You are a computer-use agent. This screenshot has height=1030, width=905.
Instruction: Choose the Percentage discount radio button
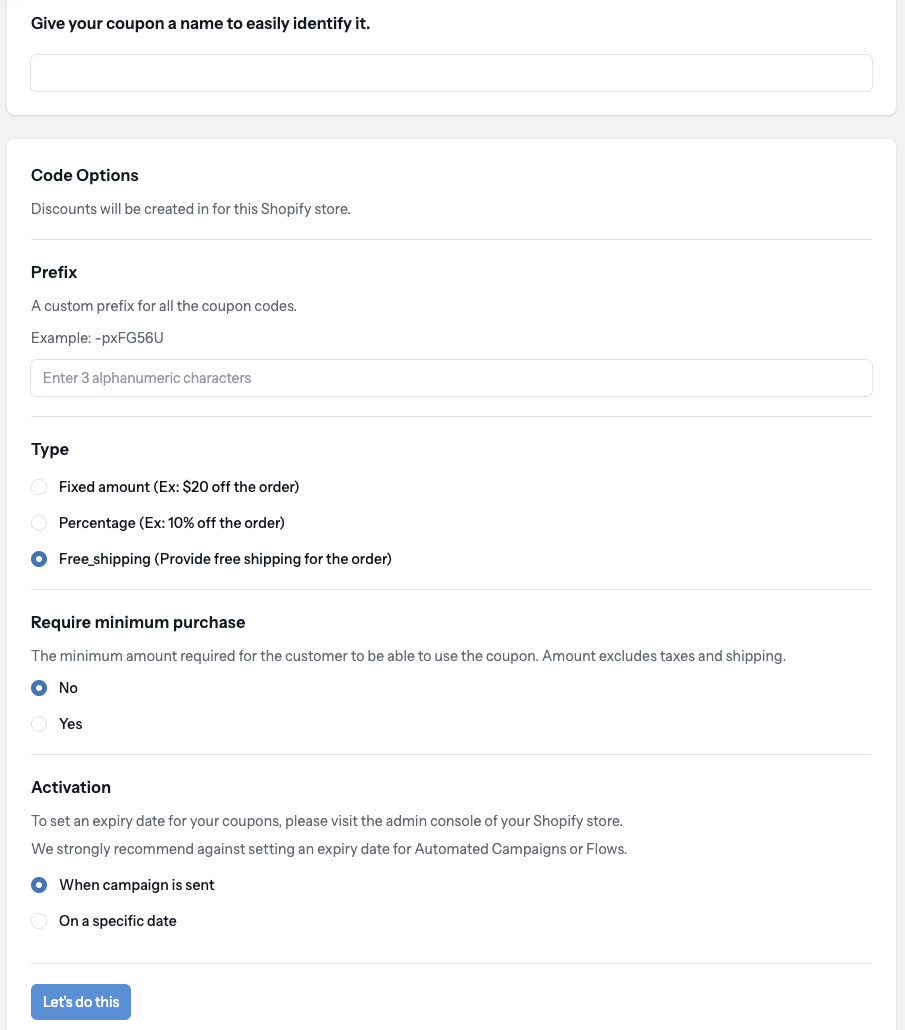(39, 523)
